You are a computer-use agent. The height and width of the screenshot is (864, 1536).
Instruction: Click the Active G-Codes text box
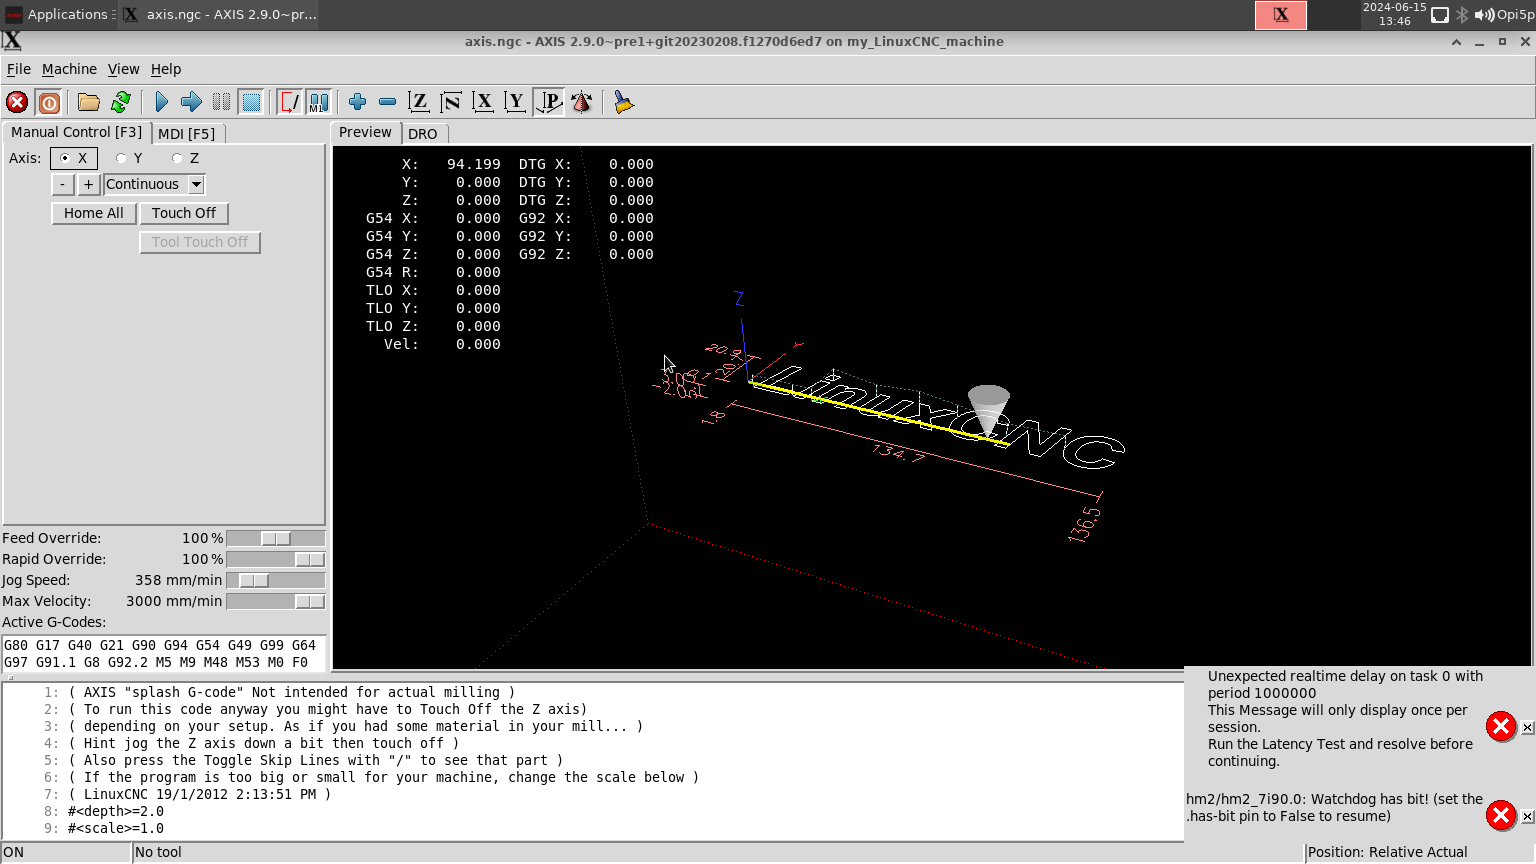(164, 653)
